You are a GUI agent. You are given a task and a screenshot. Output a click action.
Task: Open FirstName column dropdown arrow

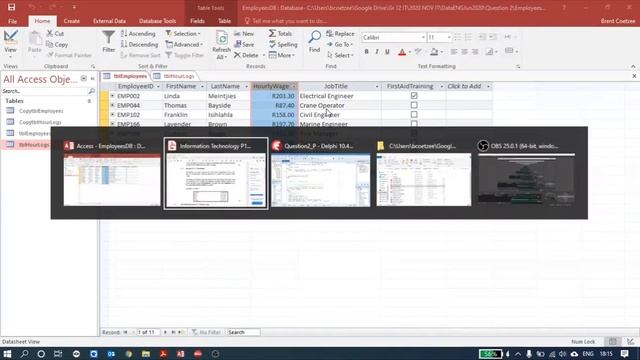click(x=202, y=87)
